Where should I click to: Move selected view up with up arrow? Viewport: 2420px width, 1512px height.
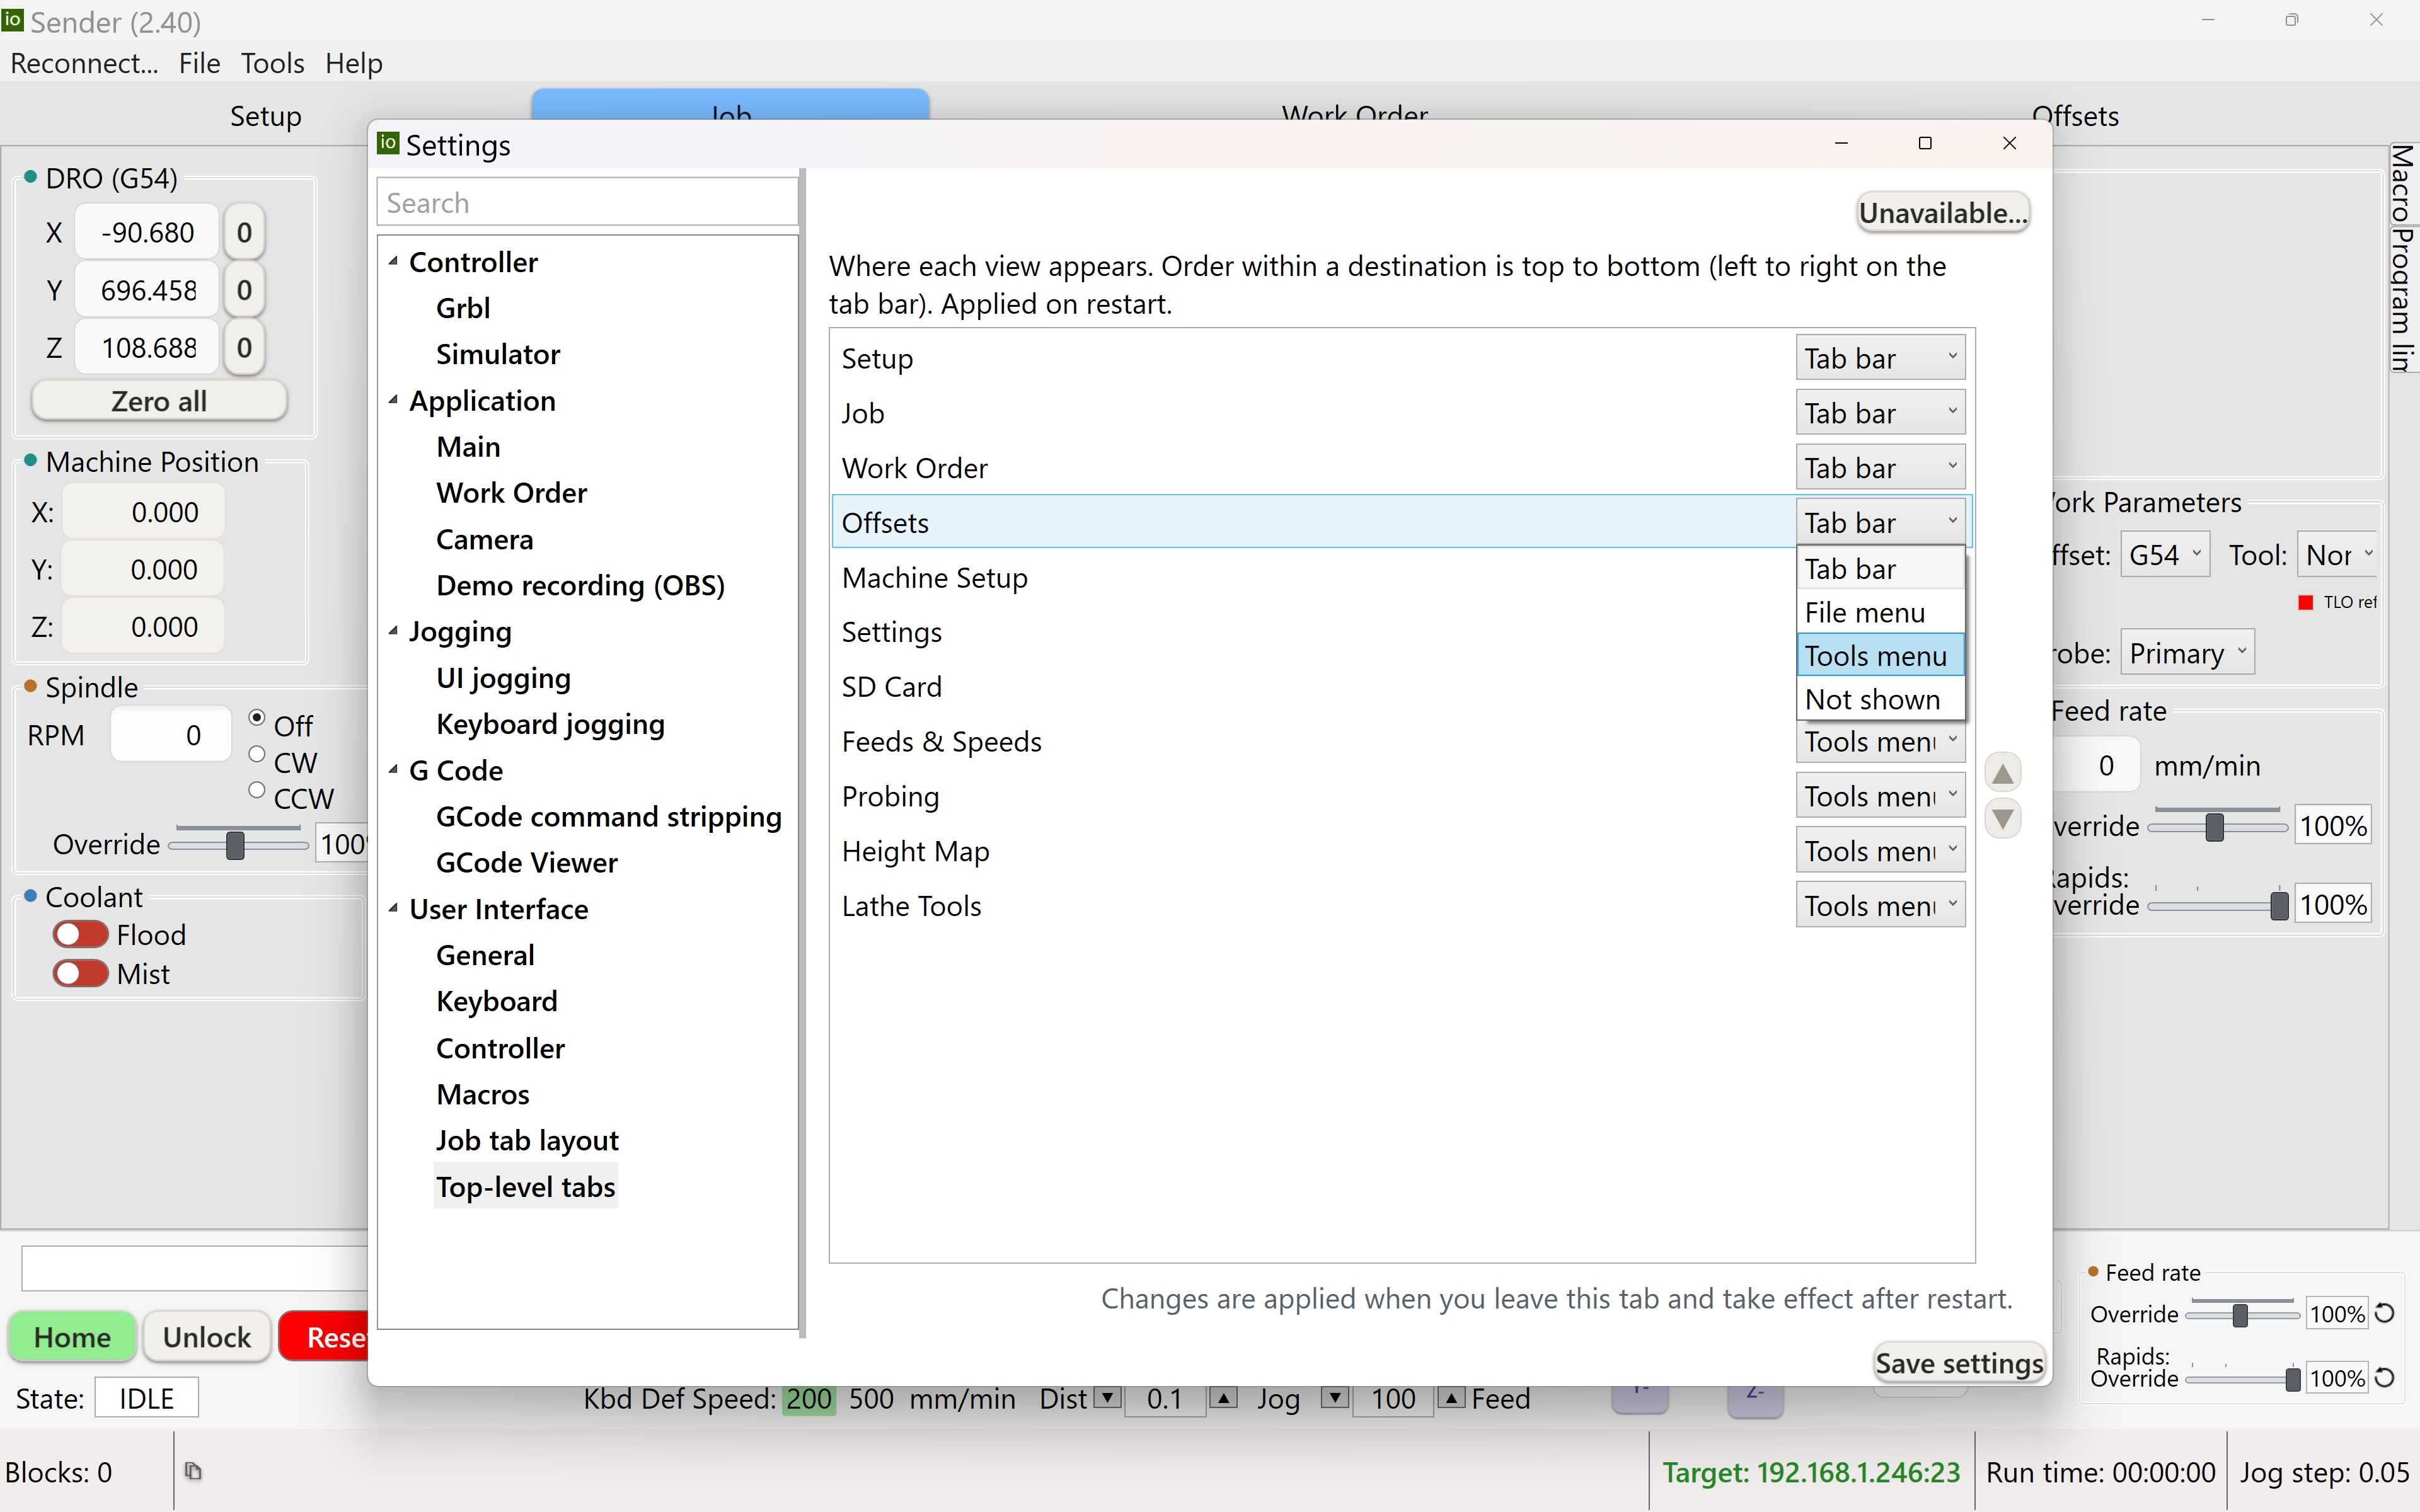[2002, 773]
